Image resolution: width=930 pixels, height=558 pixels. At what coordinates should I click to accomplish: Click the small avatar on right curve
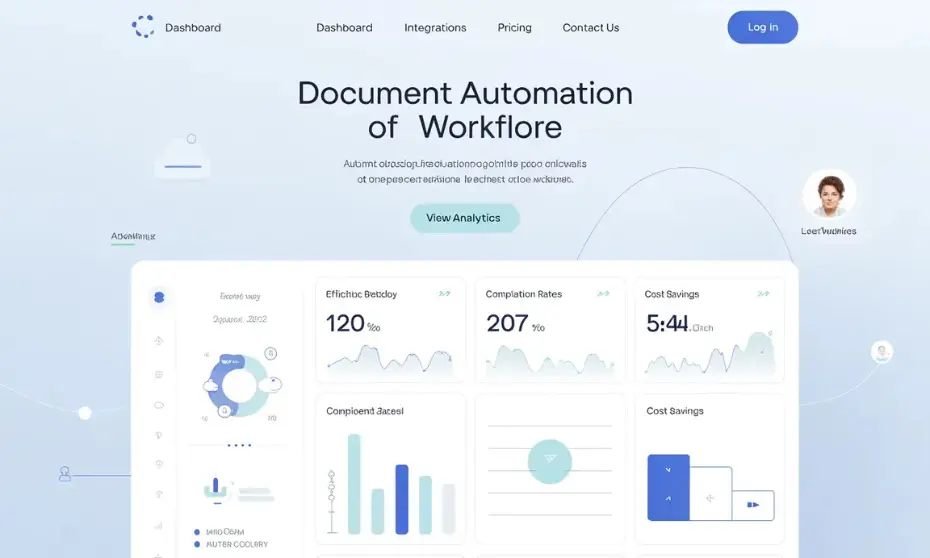[x=881, y=351]
